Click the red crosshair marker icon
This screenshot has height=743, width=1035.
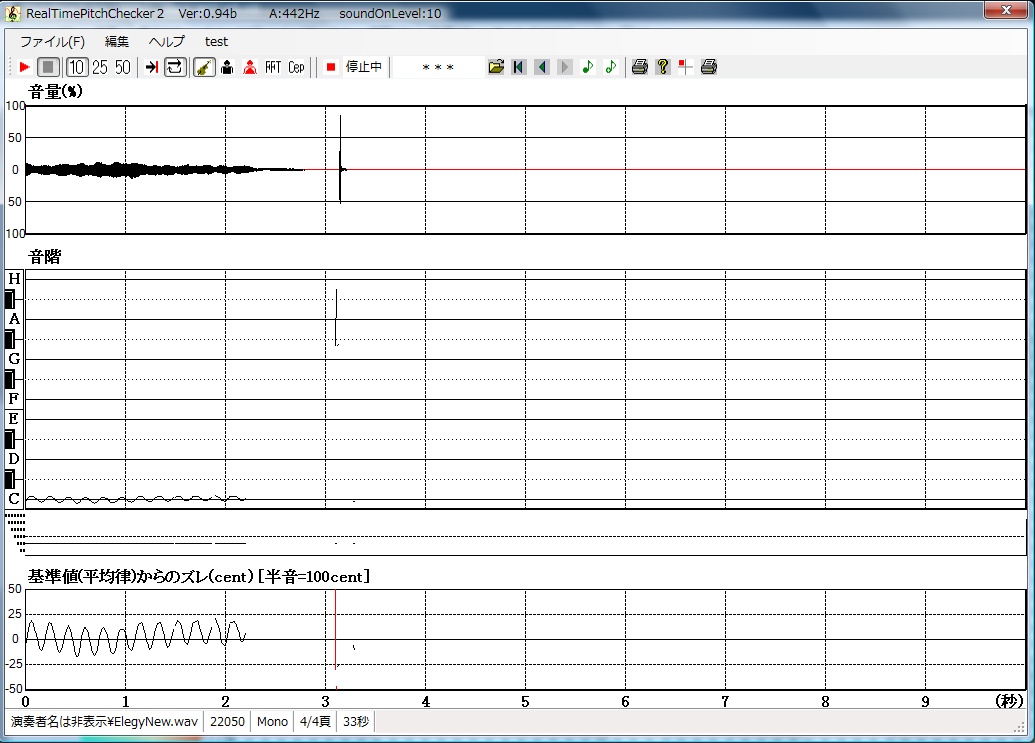coord(685,67)
